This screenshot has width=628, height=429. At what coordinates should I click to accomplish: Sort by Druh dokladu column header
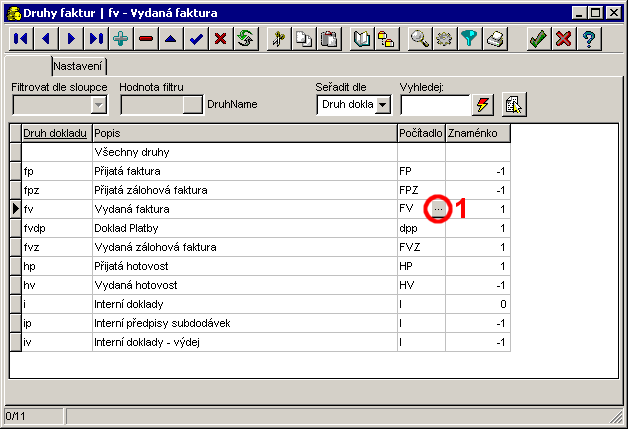[x=55, y=133]
